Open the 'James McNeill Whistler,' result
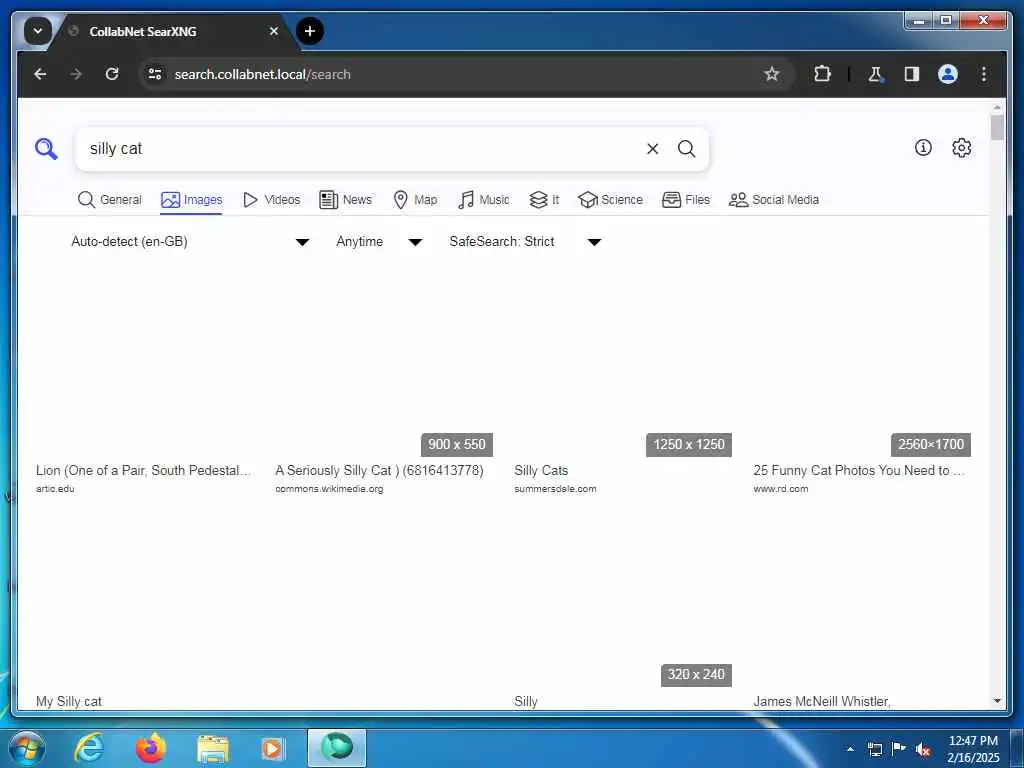Viewport: 1024px width, 768px height. (822, 701)
